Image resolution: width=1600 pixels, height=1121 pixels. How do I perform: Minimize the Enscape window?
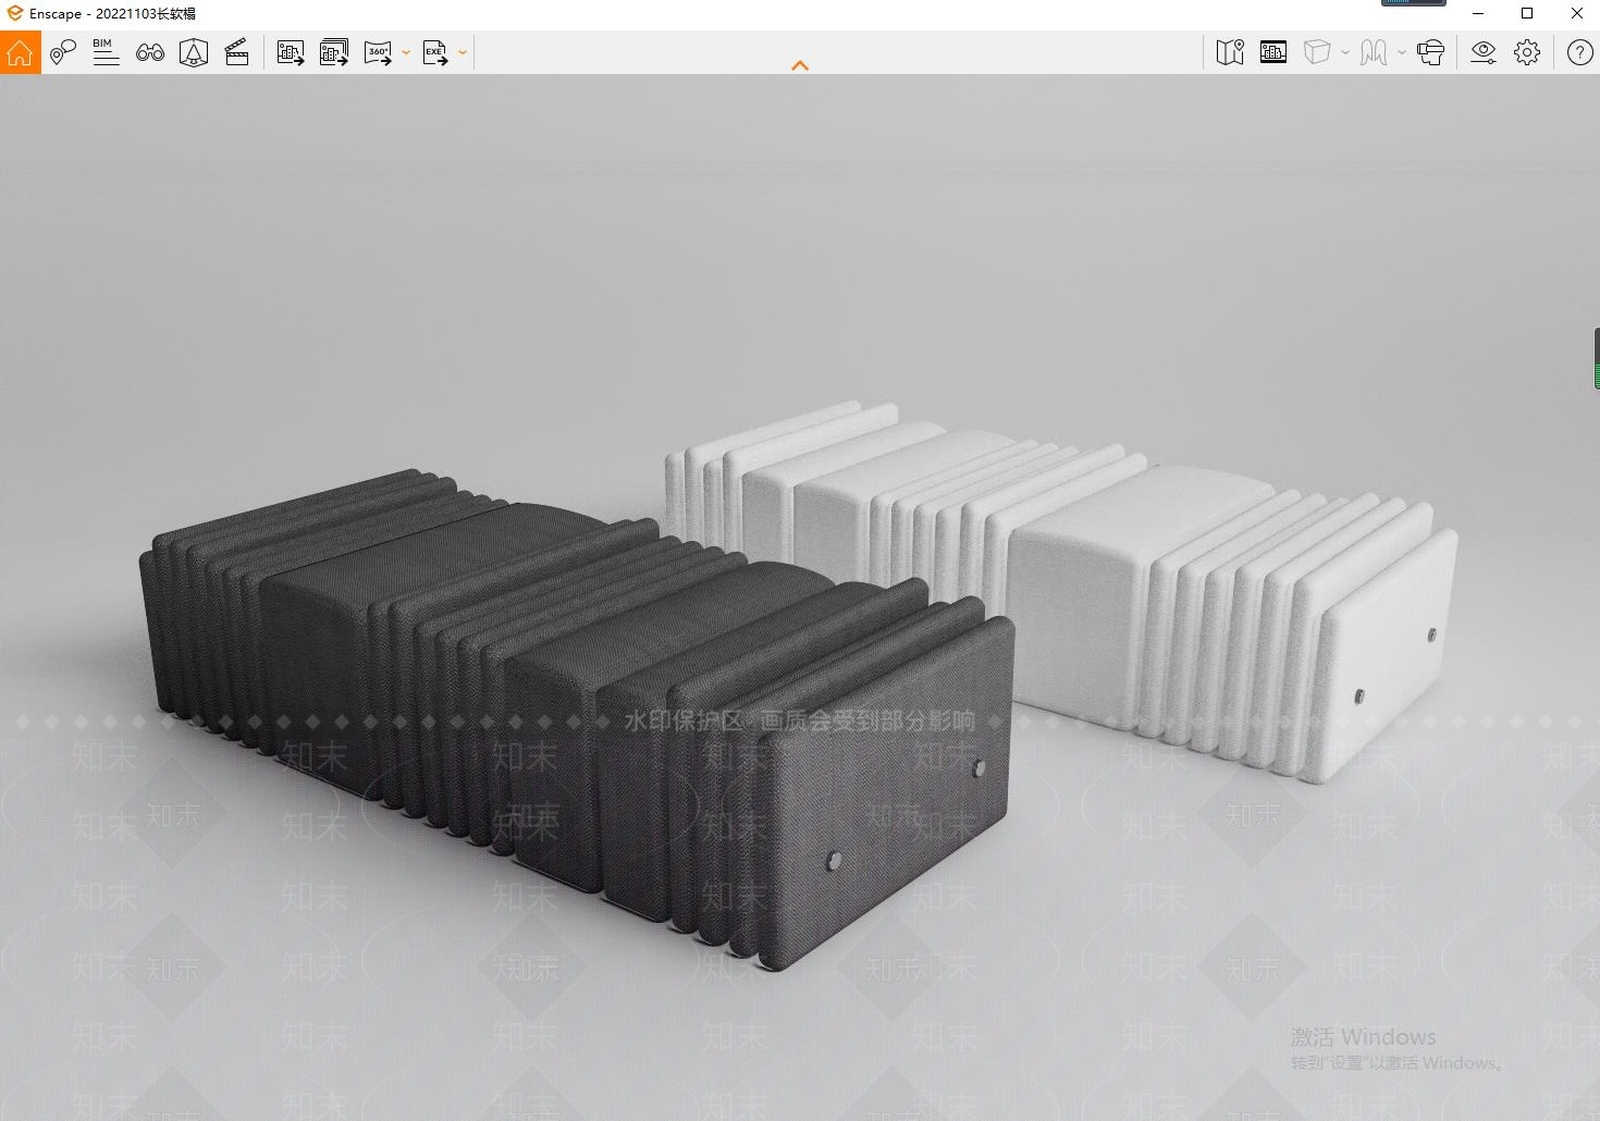click(1478, 14)
